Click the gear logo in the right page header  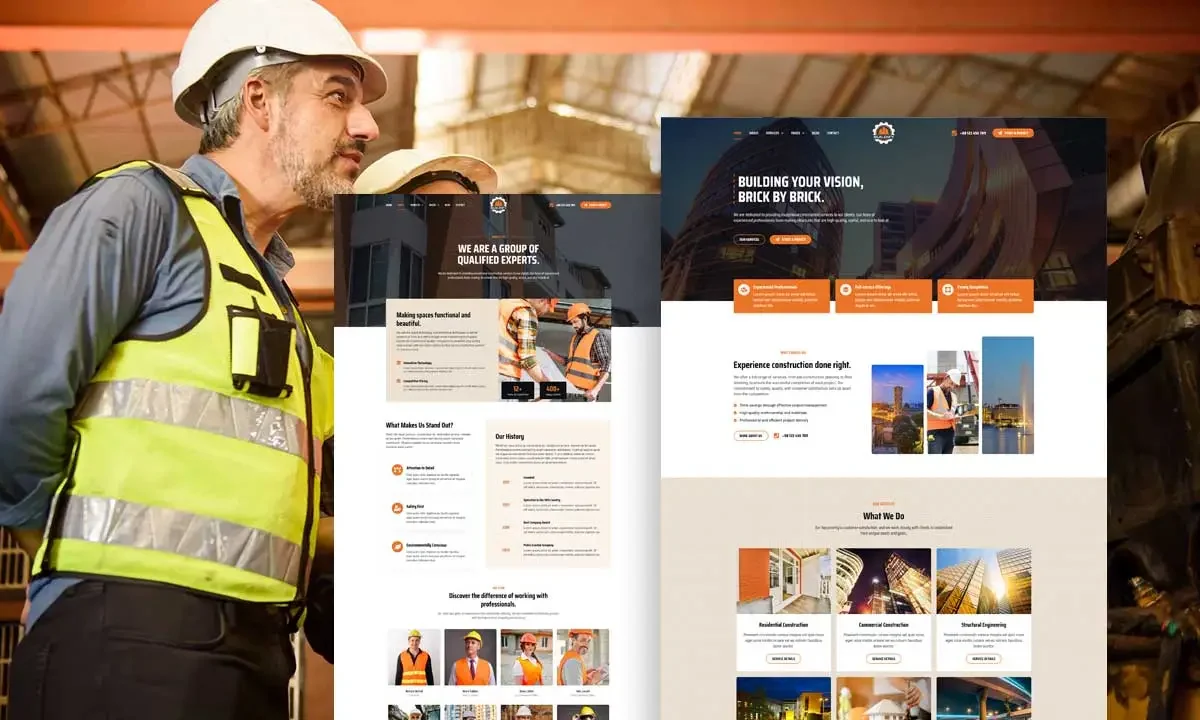tap(883, 132)
